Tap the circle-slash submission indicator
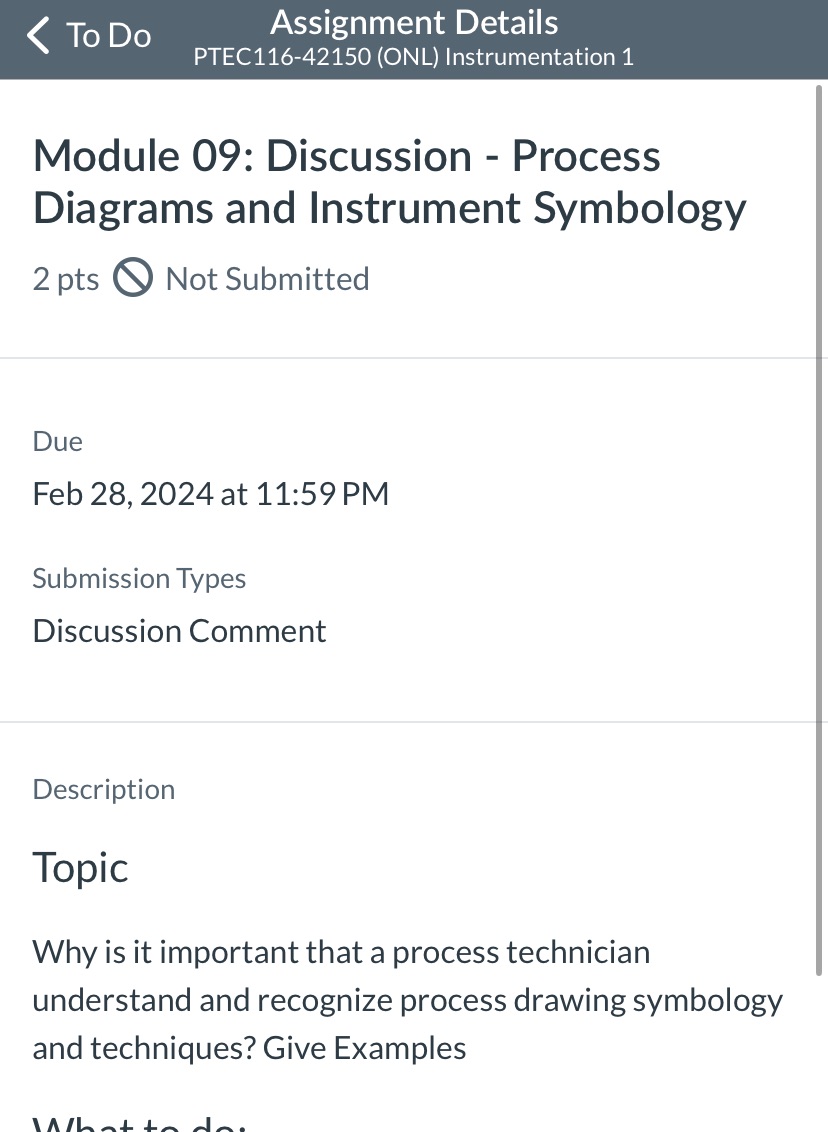The image size is (828, 1132). click(x=131, y=278)
